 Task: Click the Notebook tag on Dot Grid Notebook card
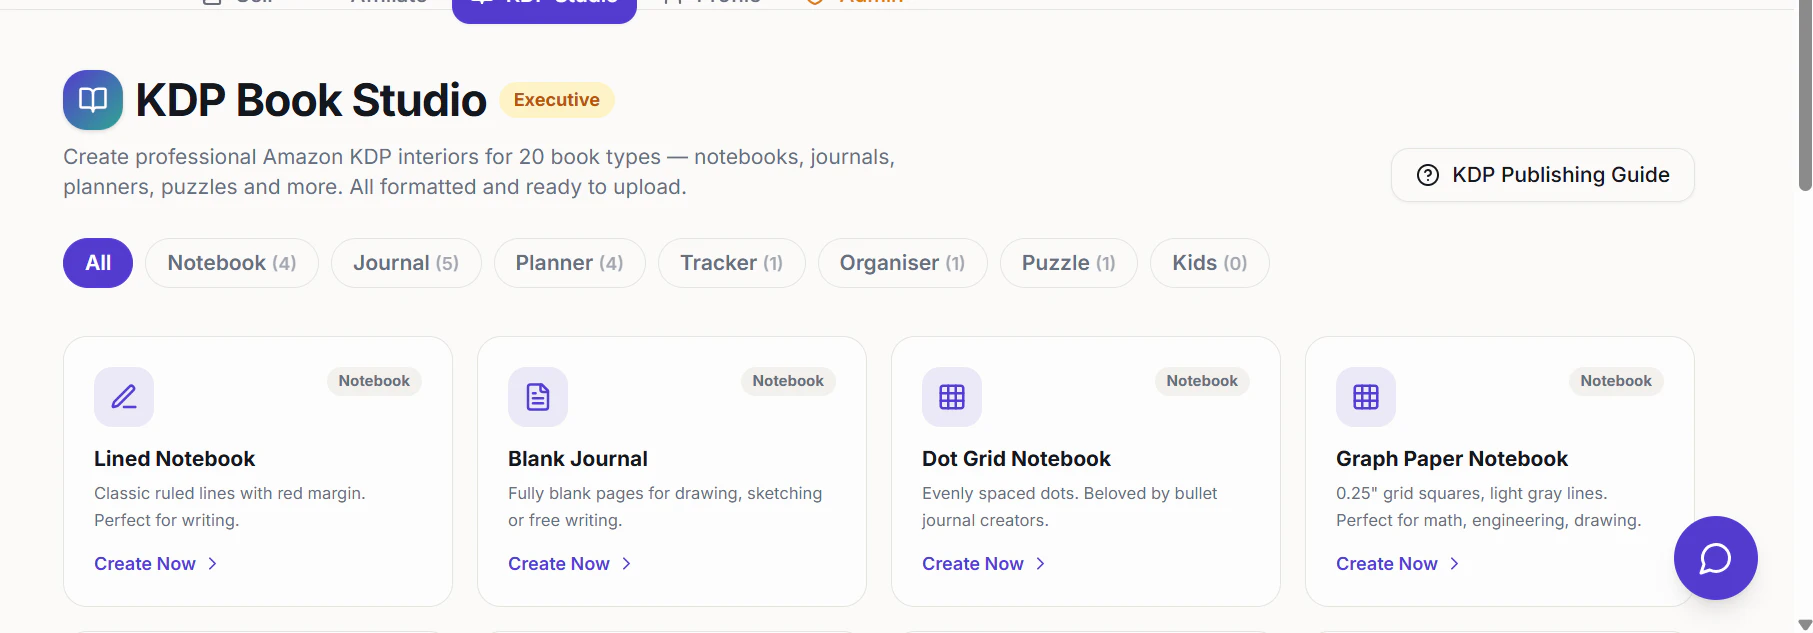click(1202, 381)
